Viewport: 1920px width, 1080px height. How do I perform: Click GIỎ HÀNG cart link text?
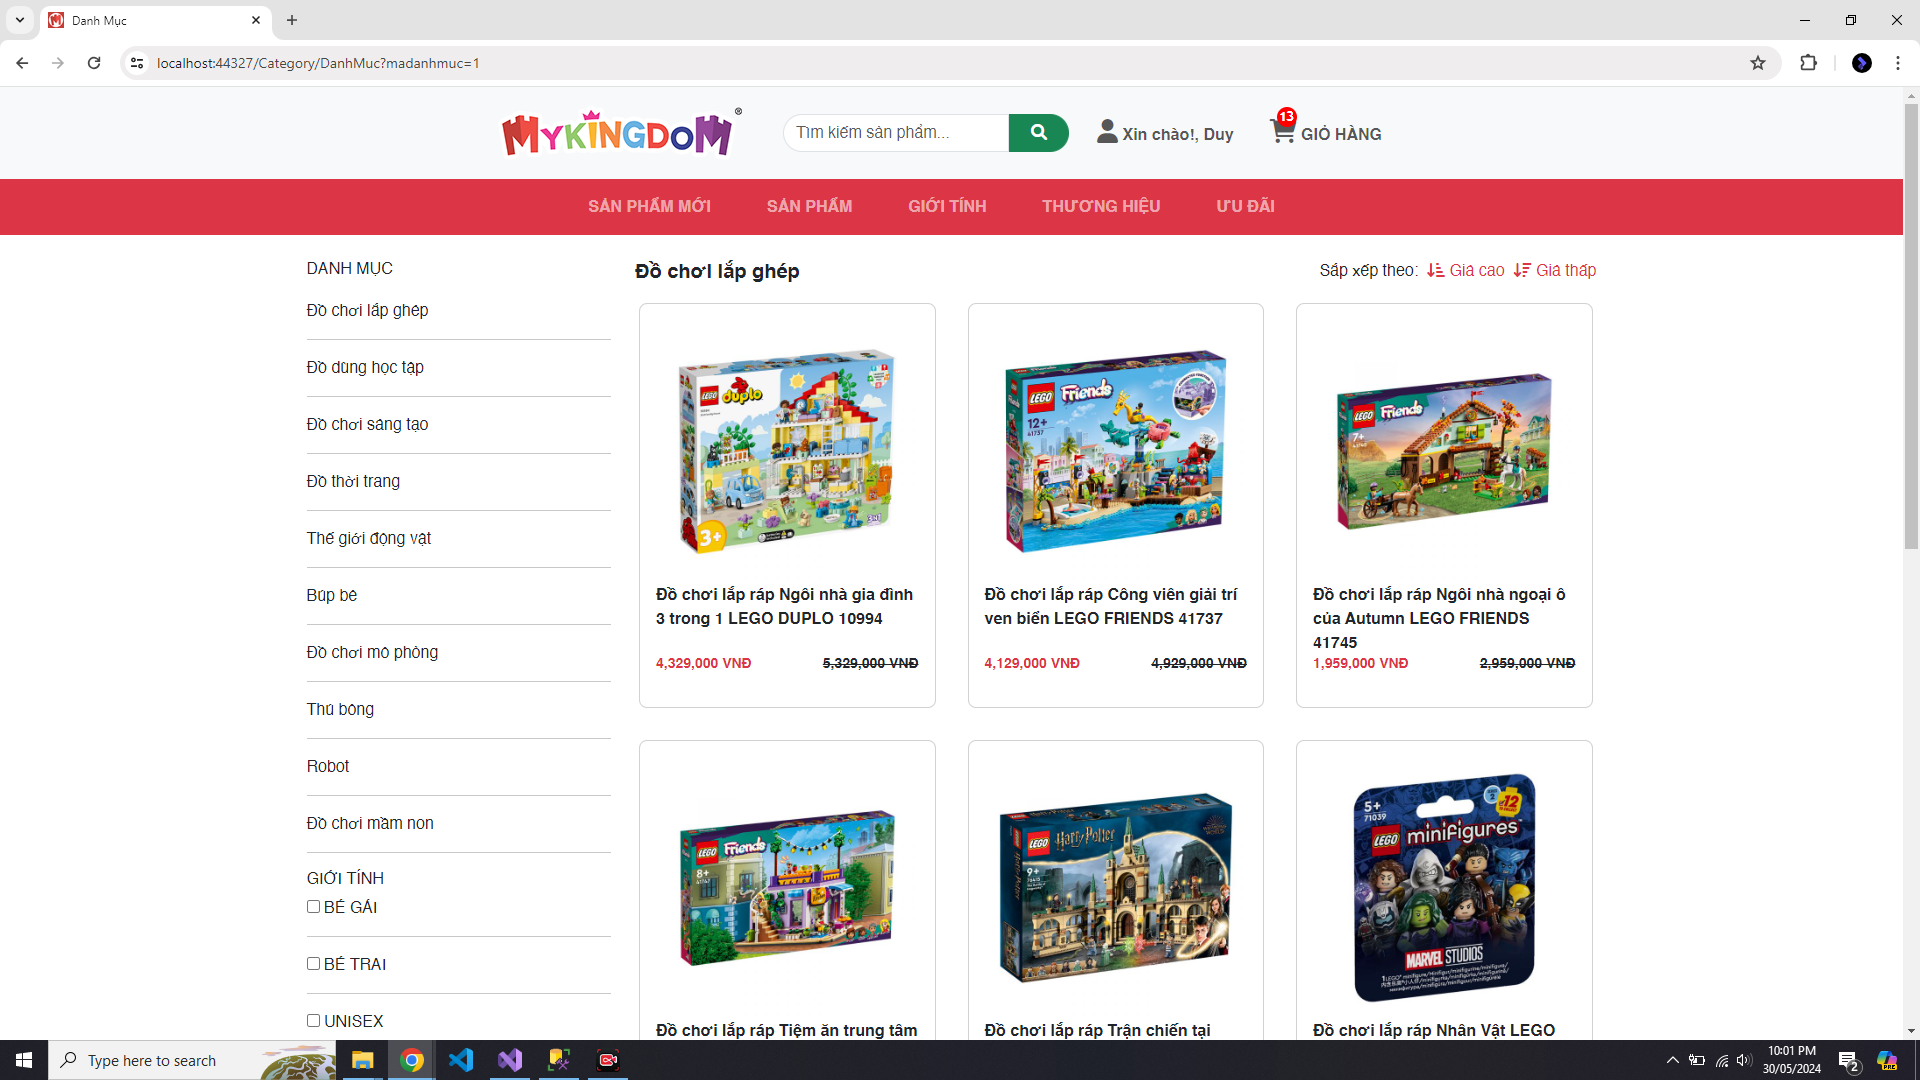tap(1341, 134)
